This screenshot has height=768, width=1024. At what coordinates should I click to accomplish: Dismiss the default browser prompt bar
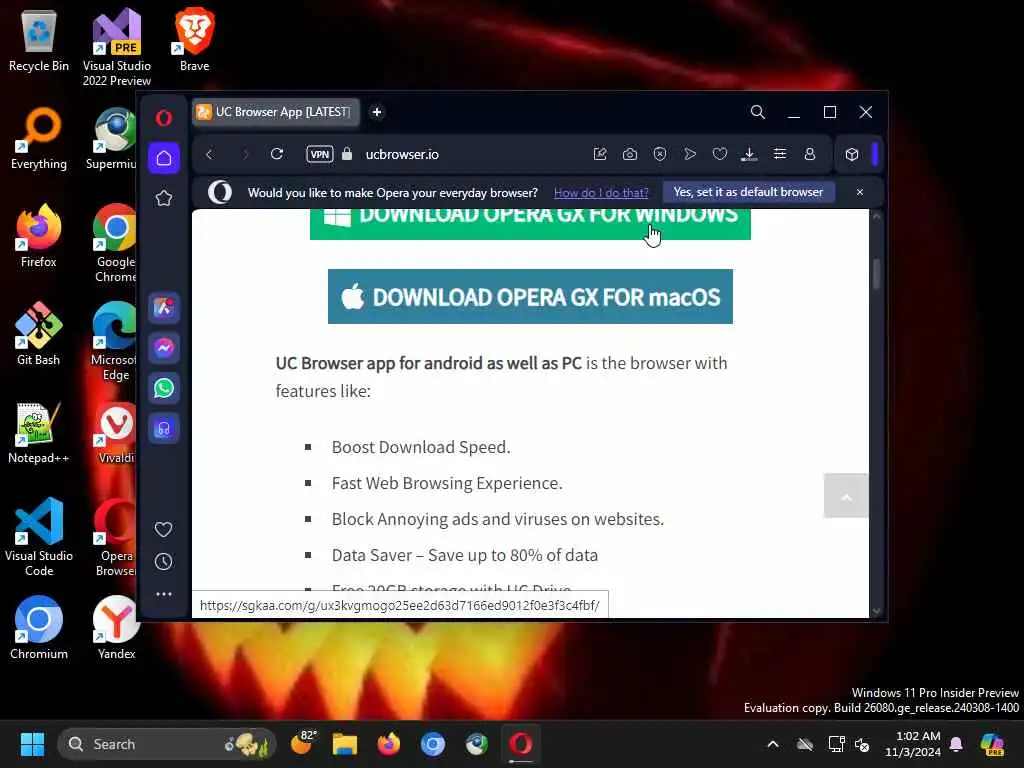(859, 192)
